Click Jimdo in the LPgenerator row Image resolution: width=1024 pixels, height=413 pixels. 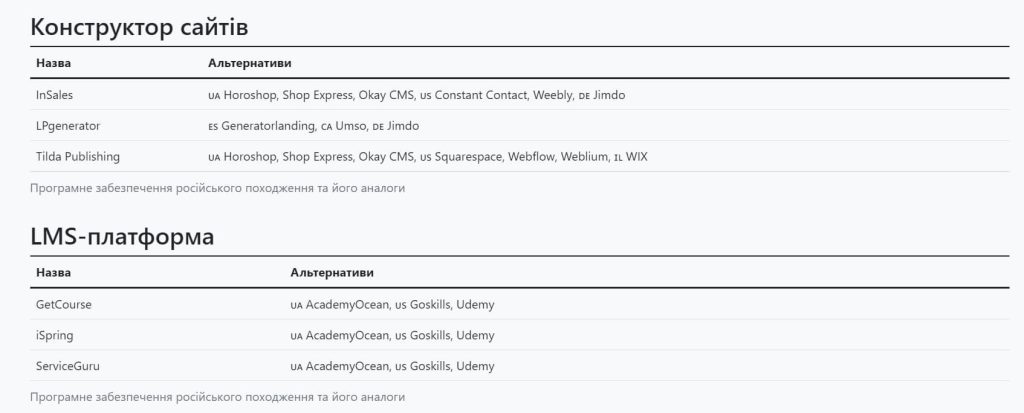click(x=403, y=125)
